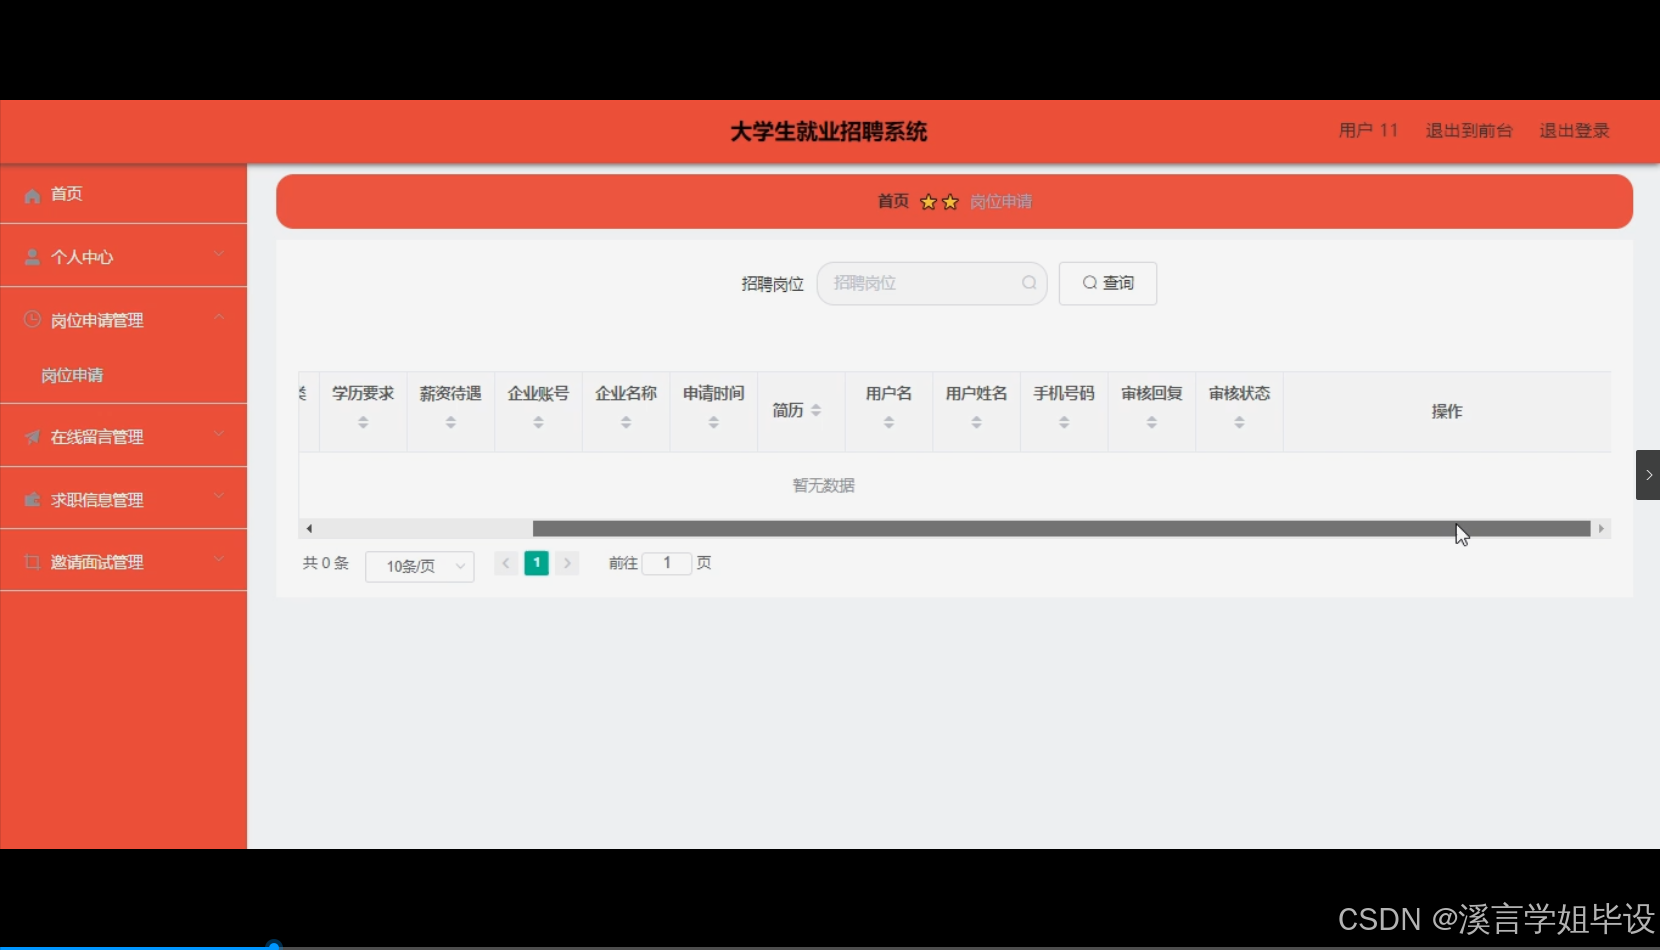The width and height of the screenshot is (1660, 950).
Task: Open the 邀请面试管理 sidebar menu
Action: [123, 562]
